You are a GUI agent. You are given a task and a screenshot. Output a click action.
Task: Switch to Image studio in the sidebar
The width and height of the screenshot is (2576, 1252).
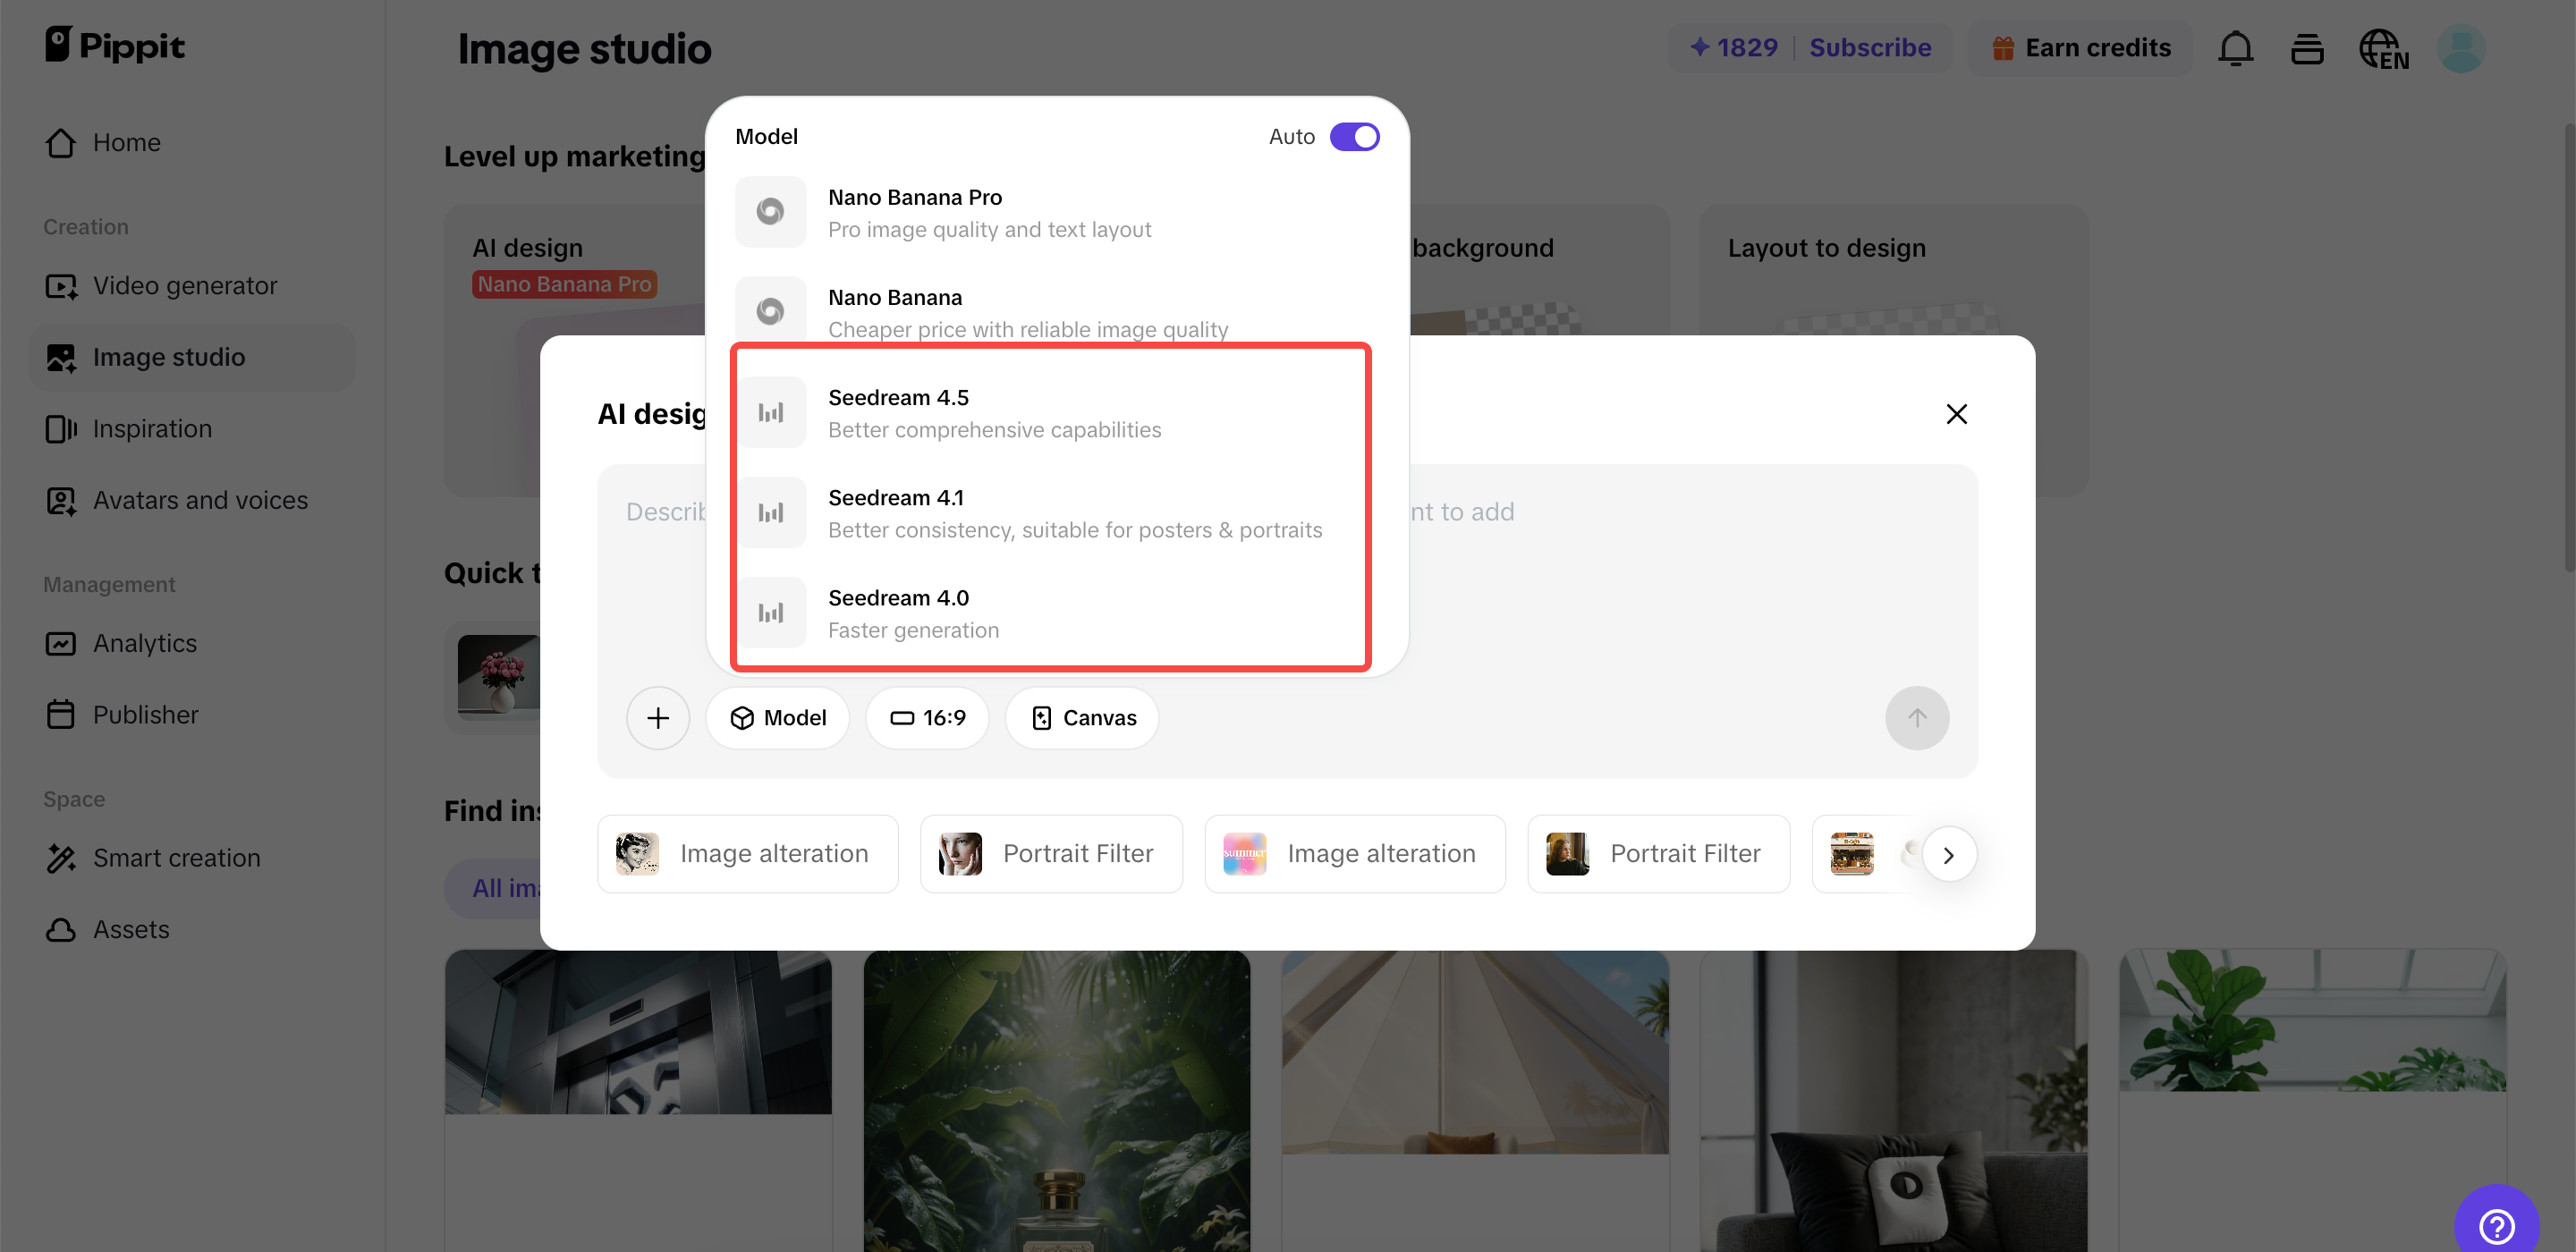point(167,357)
